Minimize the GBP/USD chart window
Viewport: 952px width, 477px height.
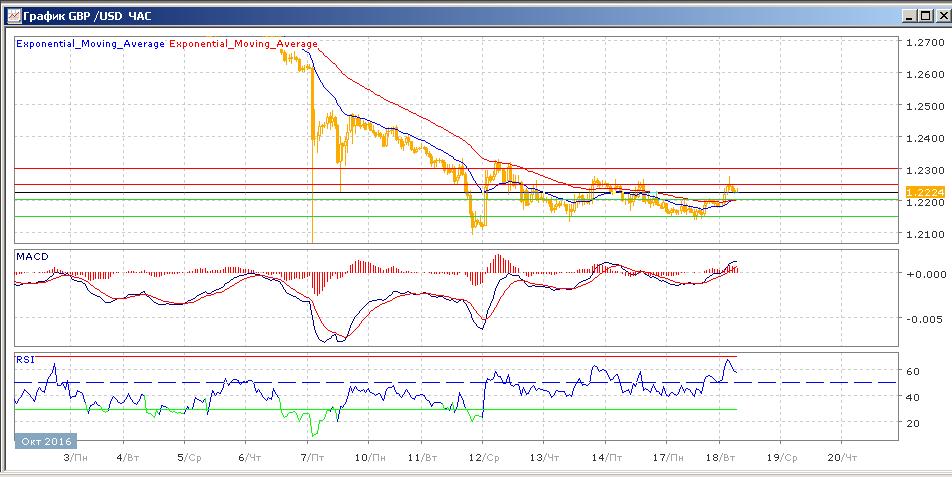coord(907,16)
